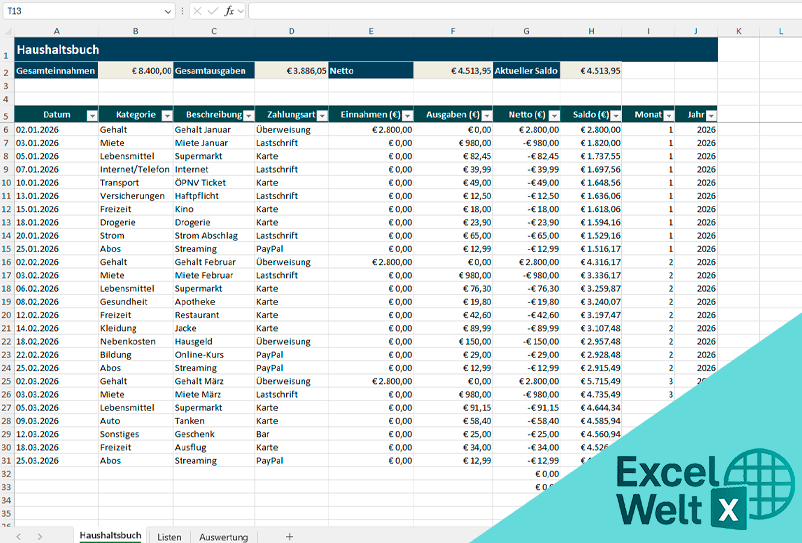Click the previous sheet navigation arrow
802x543 pixels.
pos(17,537)
